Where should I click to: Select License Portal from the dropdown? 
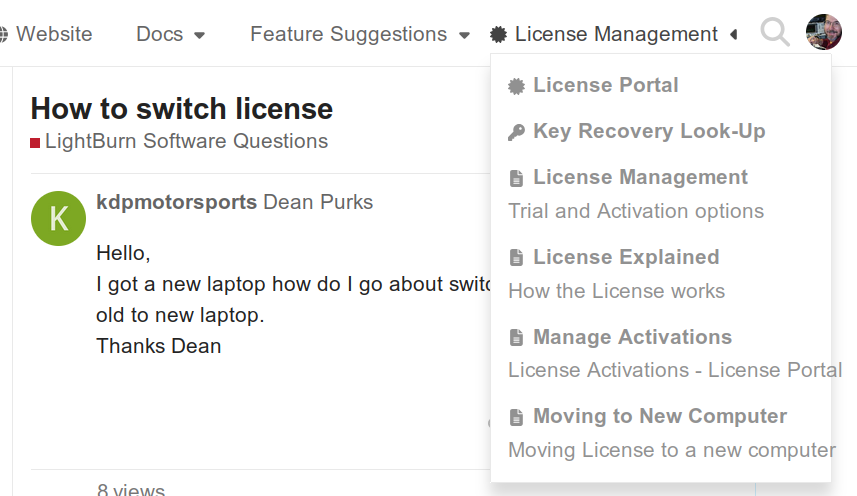(606, 85)
